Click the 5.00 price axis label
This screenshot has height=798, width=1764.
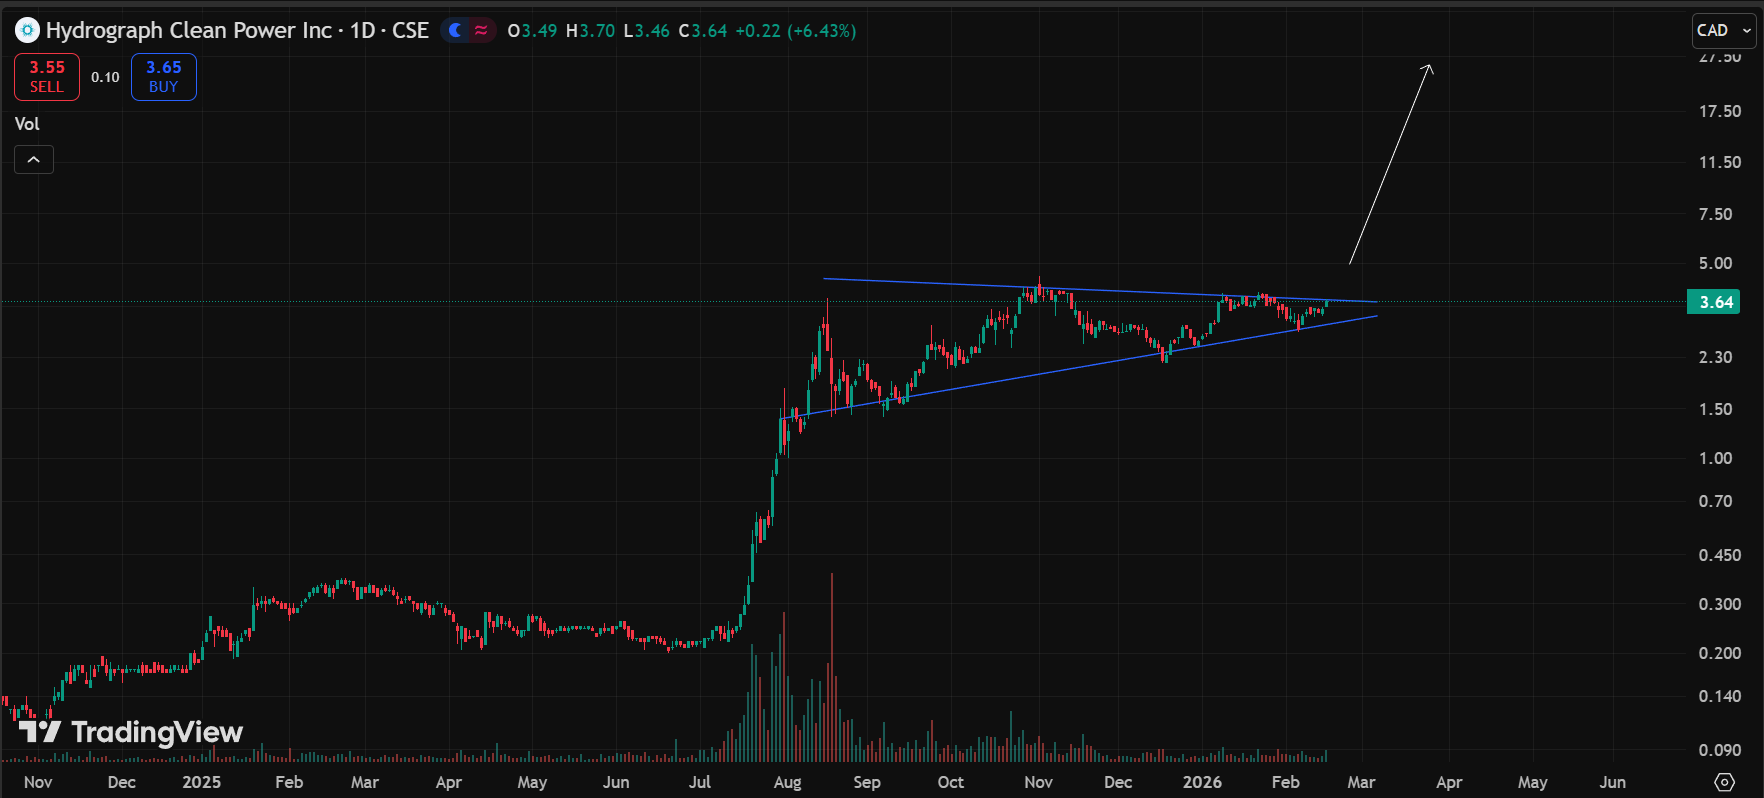coord(1716,263)
